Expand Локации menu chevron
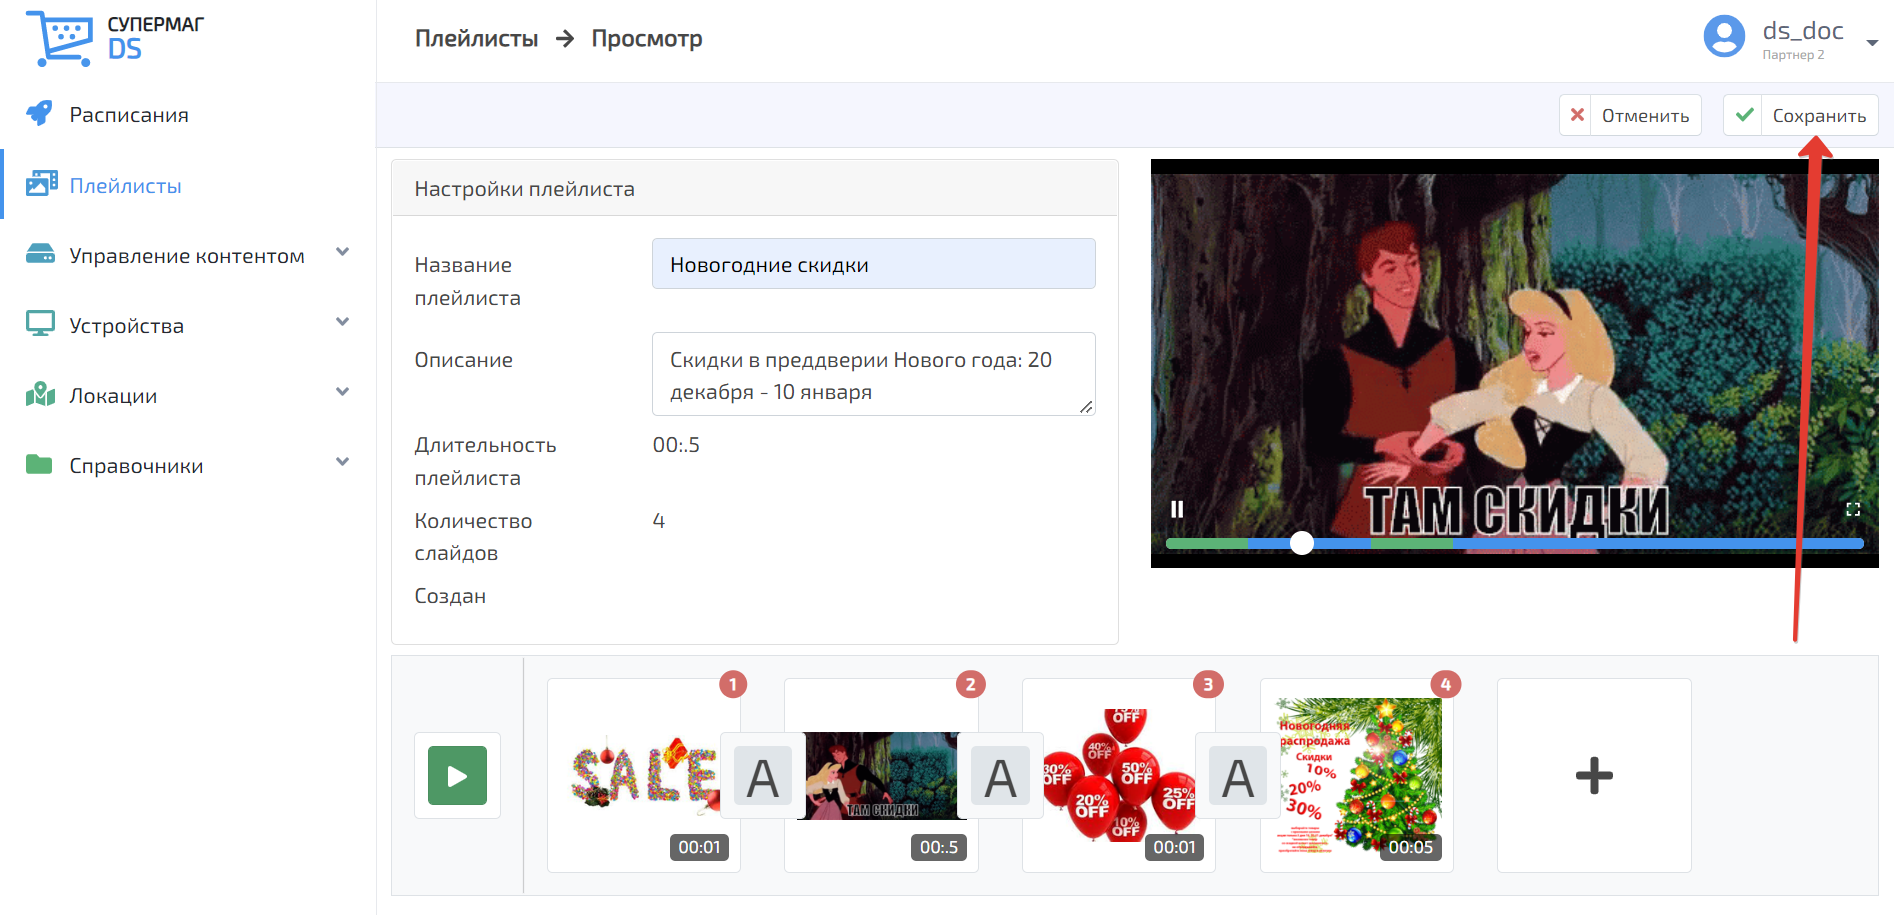 tap(342, 392)
